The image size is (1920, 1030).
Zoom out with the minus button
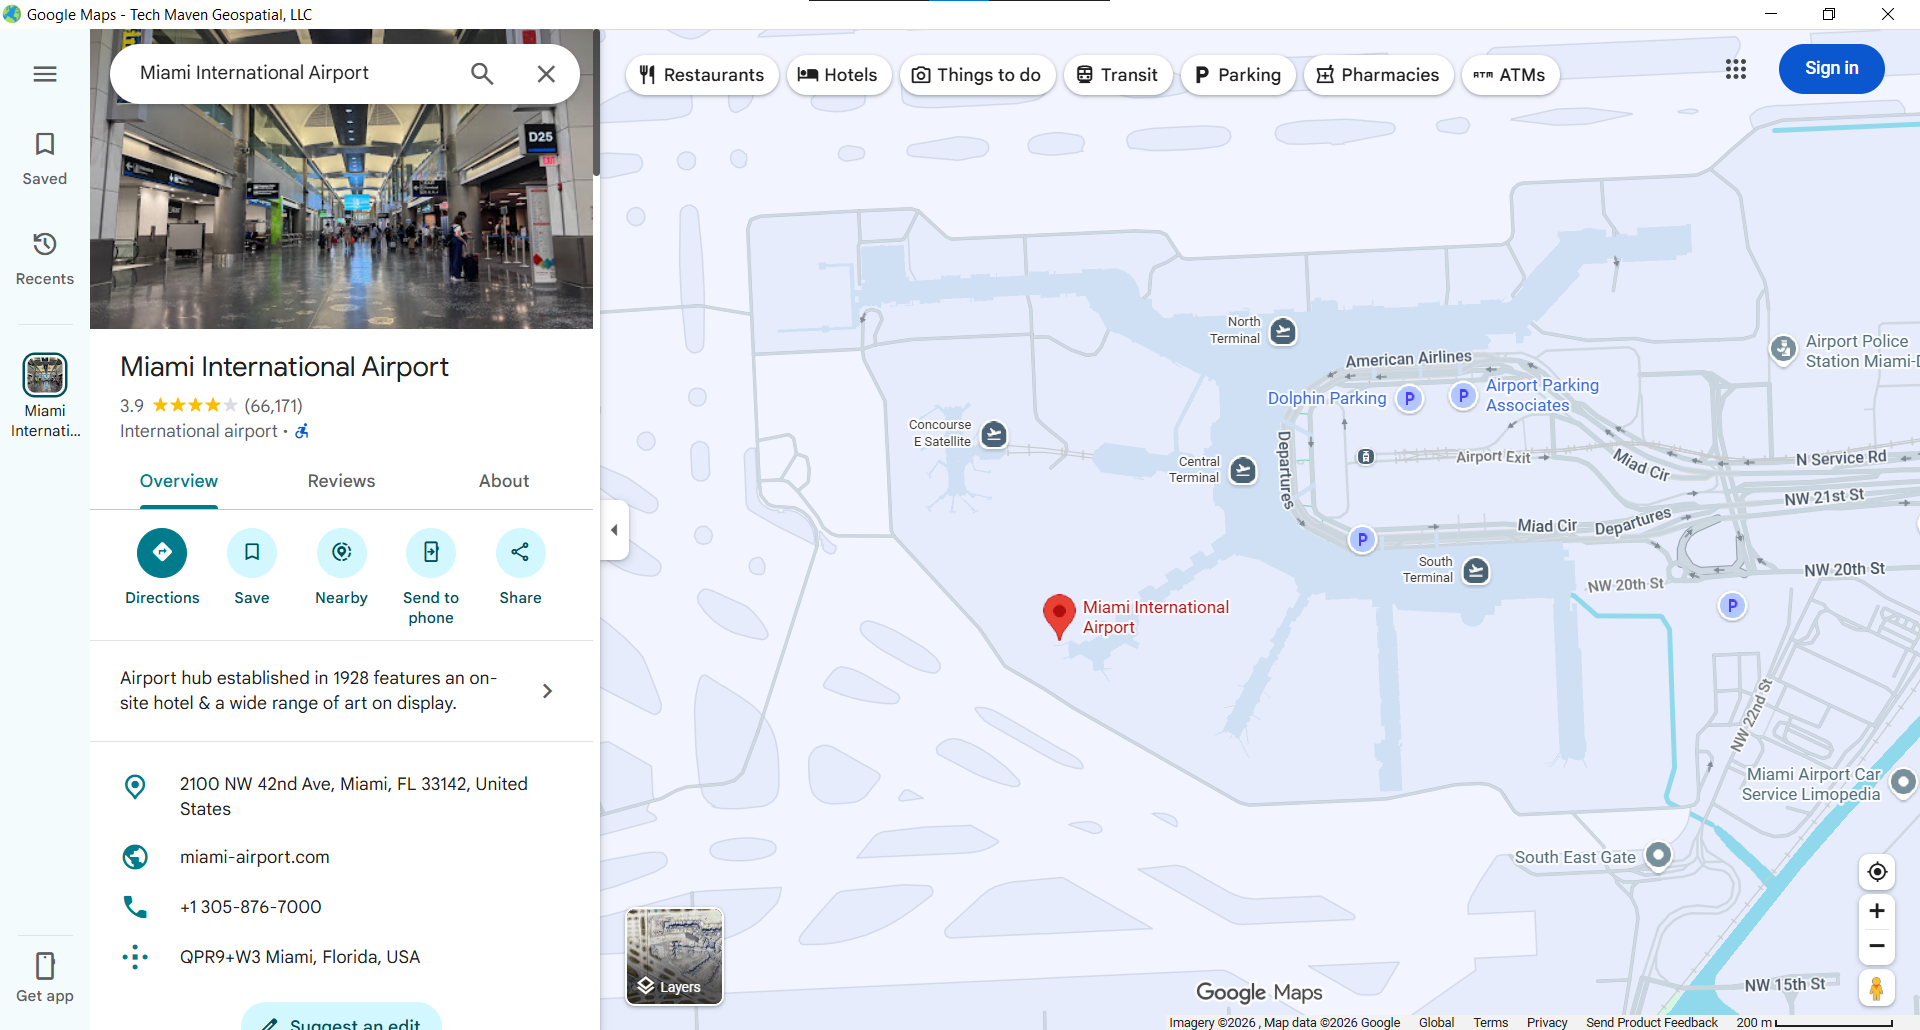click(1877, 946)
